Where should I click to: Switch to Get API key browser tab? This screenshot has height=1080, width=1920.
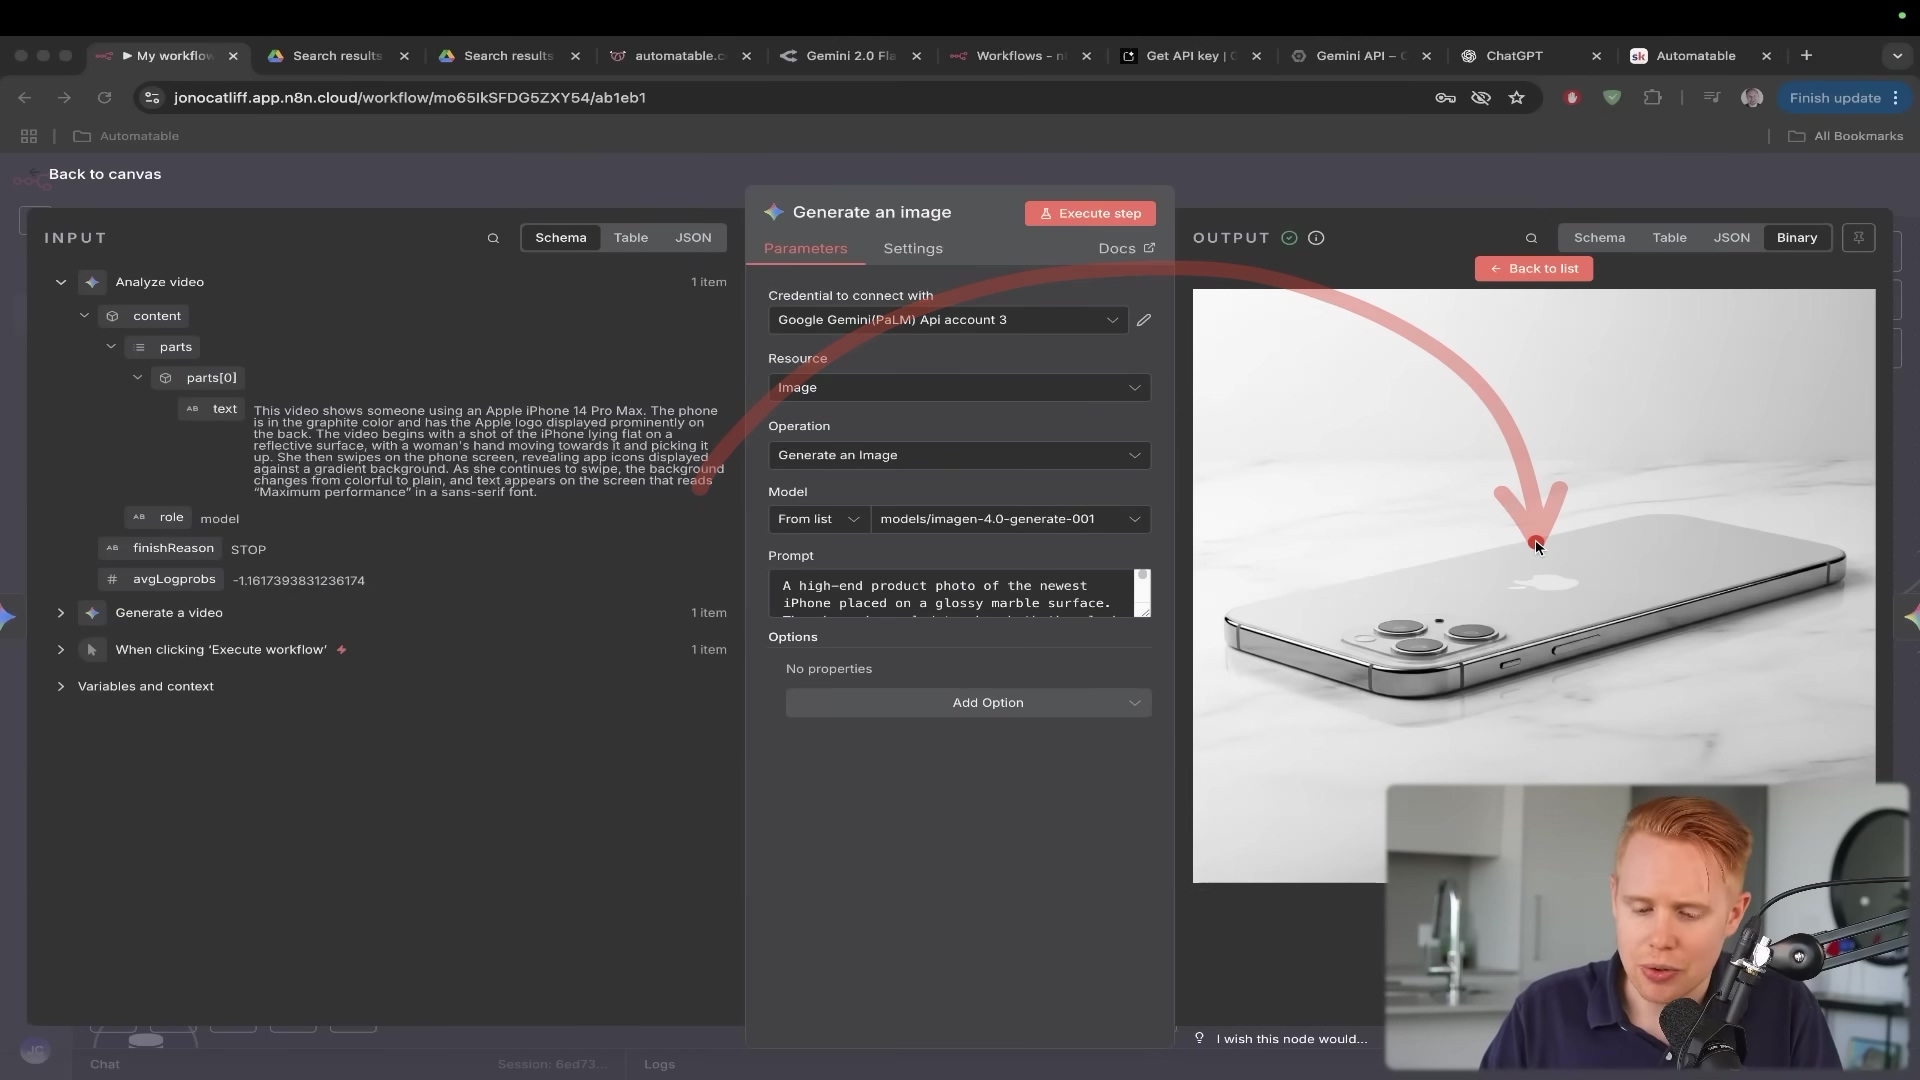click(x=1191, y=56)
